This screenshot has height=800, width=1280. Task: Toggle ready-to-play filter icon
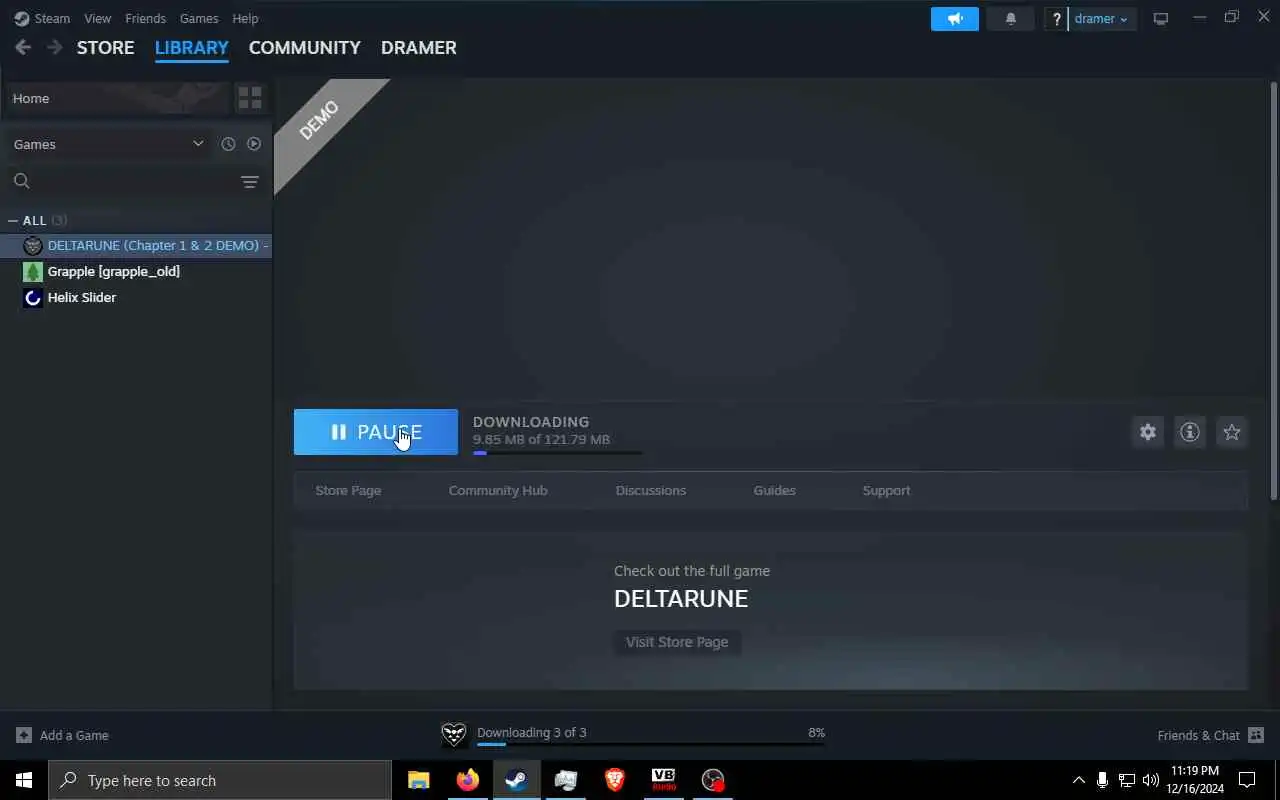254,144
